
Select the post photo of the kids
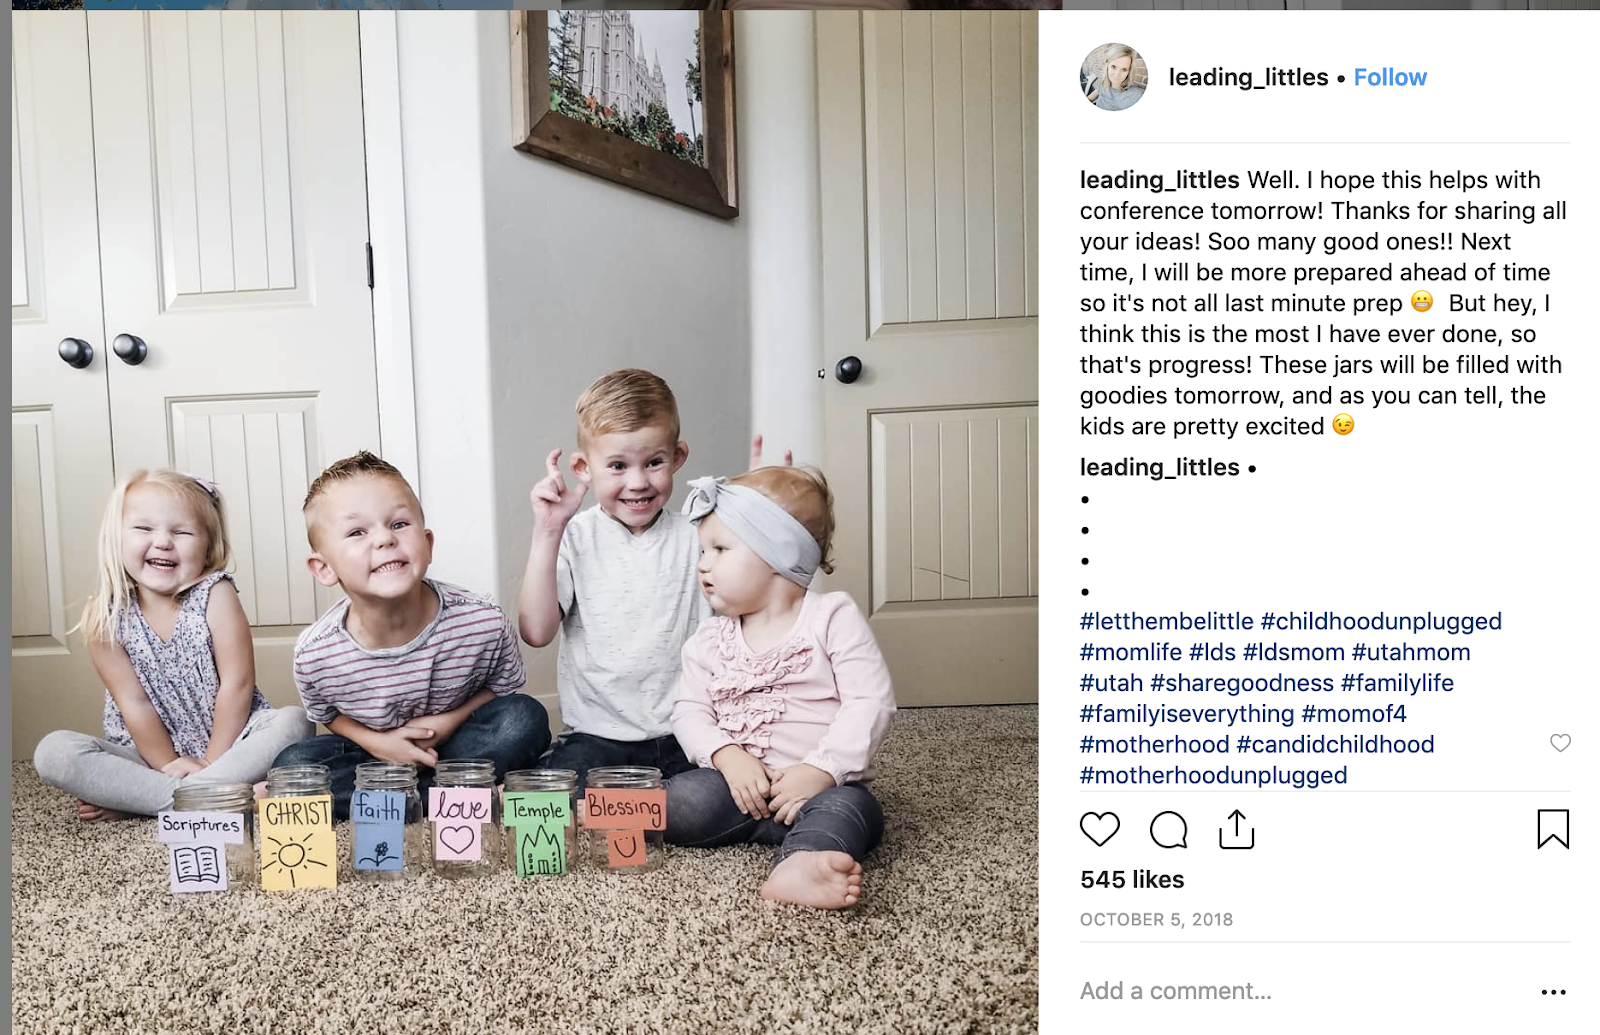point(525,522)
